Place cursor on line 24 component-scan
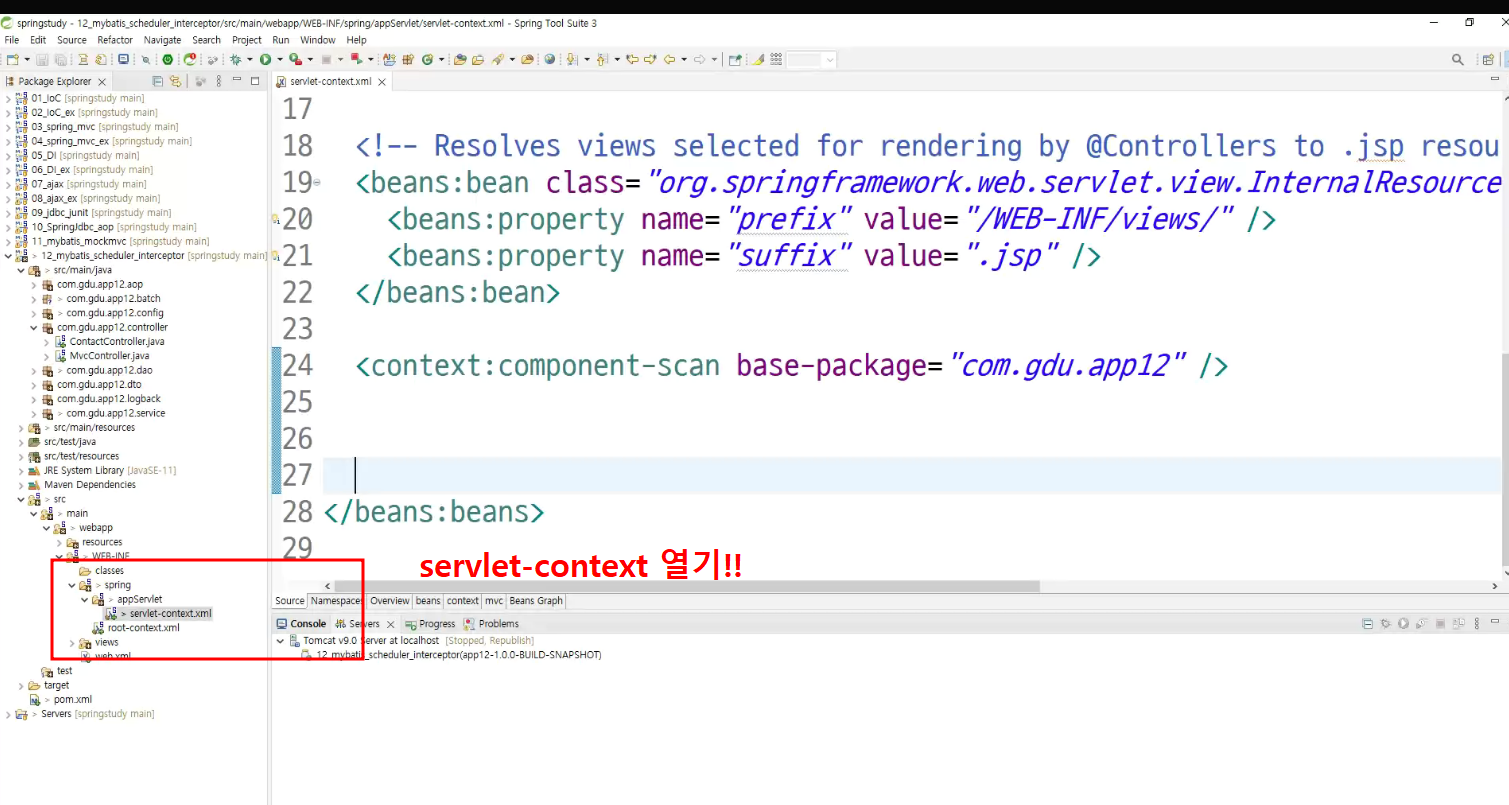1509x805 pixels. (791, 366)
